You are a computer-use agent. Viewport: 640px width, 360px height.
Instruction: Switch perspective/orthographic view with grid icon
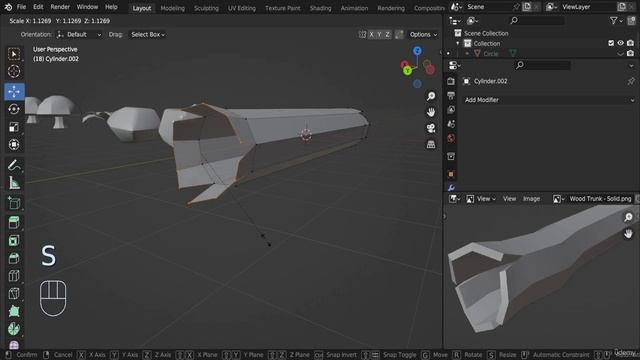(431, 144)
